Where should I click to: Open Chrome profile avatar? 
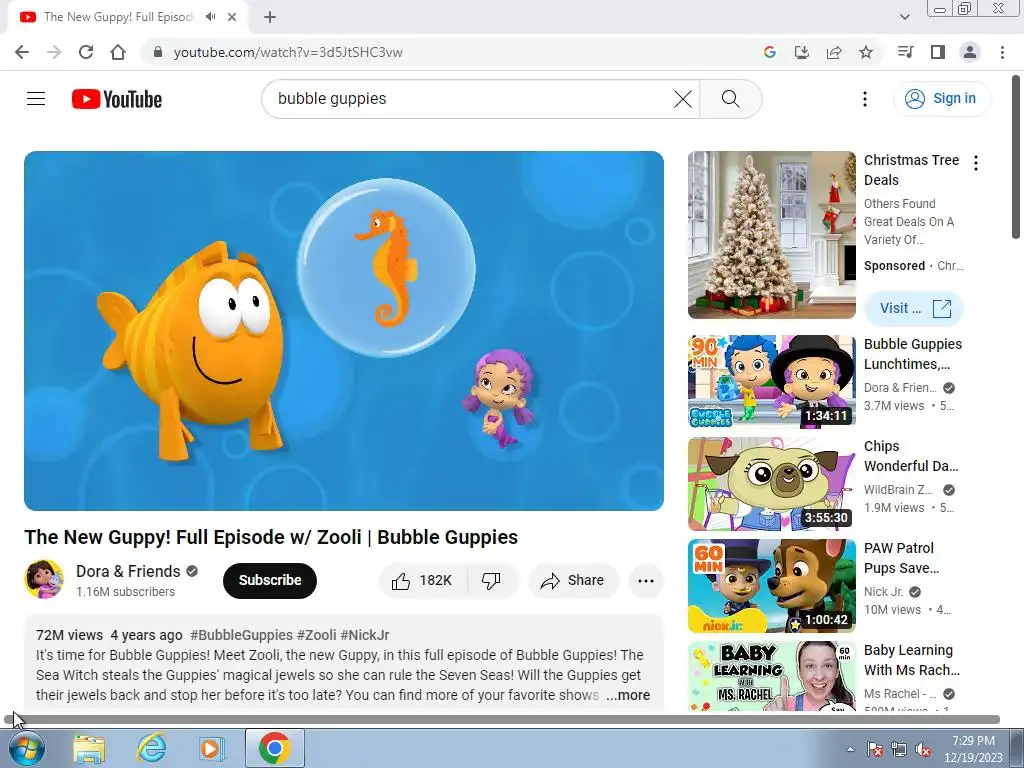(x=970, y=52)
